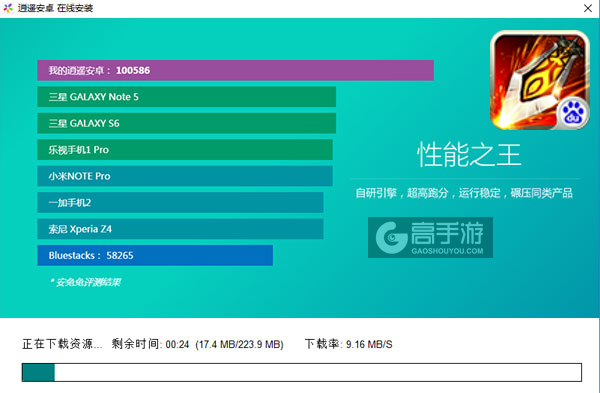
Task: Click the 17.4 MB/223.9 MB size text
Action: coord(239,344)
